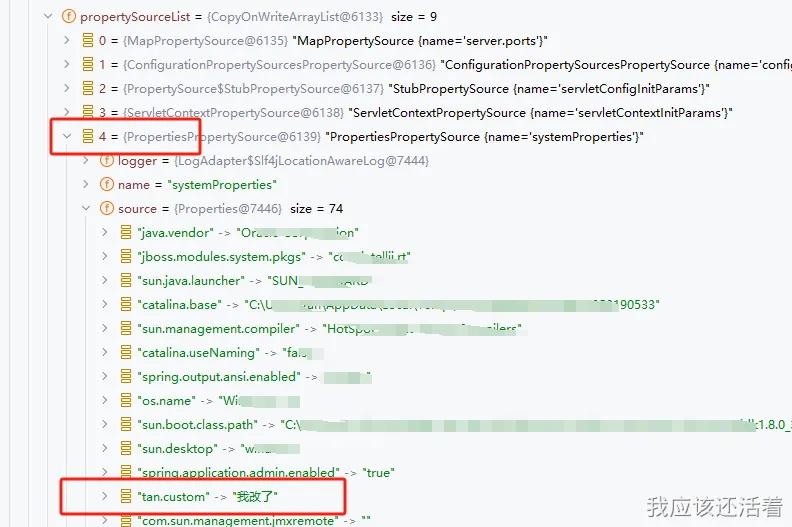792x527 pixels.
Task: Expand the logger field
Action: pos(87,161)
